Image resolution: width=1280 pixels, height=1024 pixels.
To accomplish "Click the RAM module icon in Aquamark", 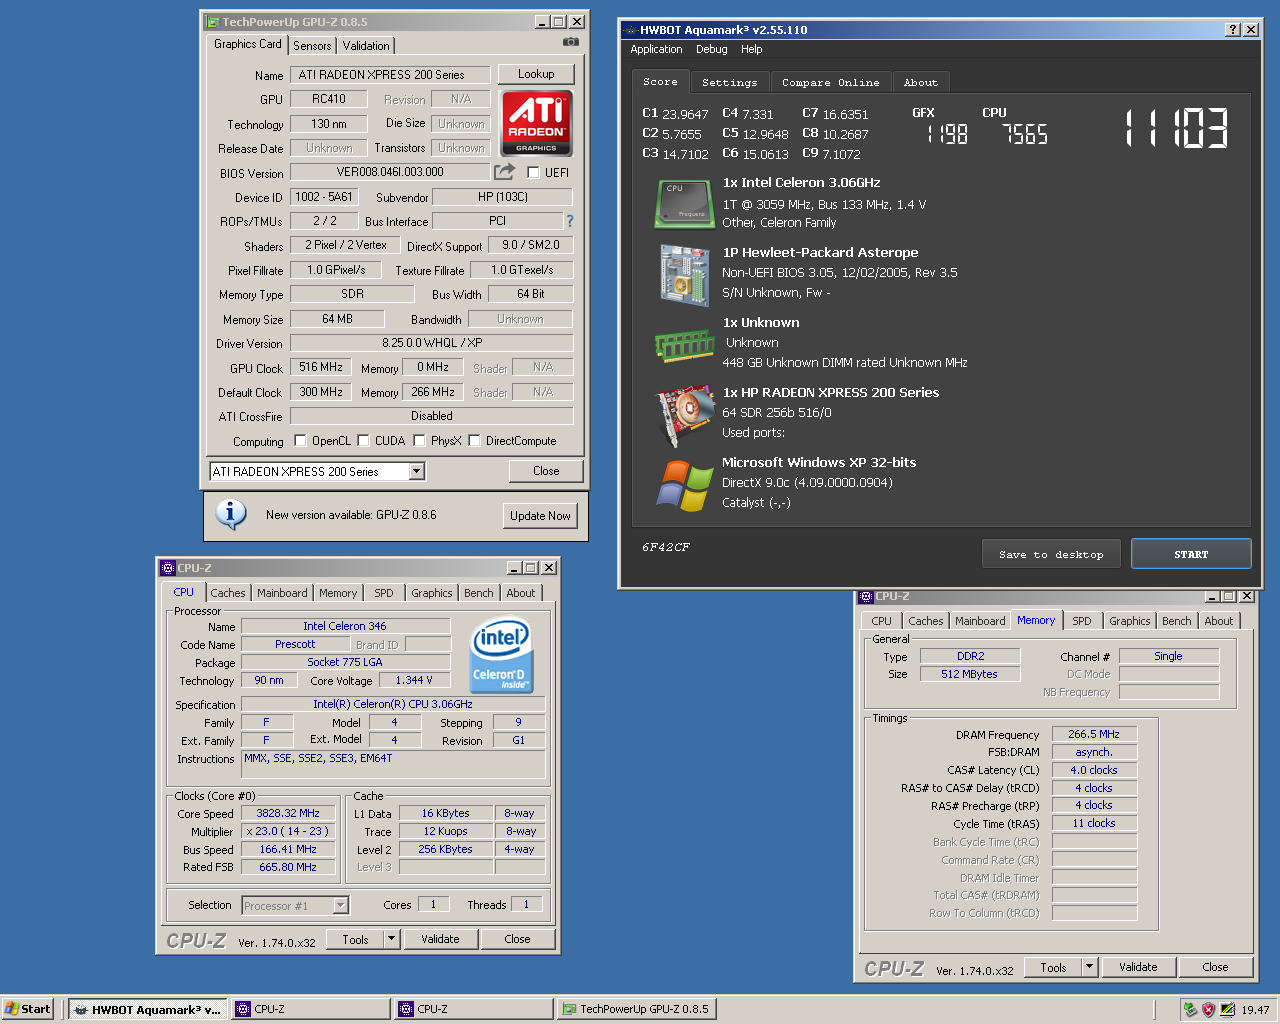I will [684, 346].
